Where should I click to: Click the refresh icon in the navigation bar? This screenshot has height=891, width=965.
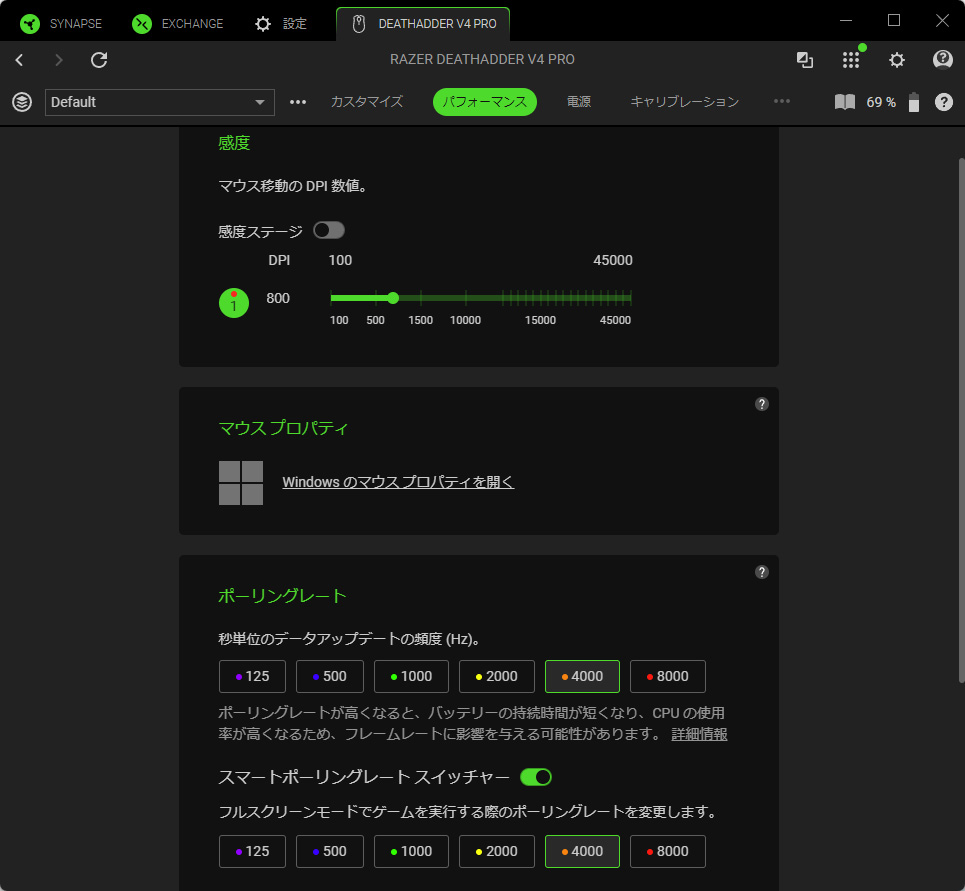click(x=99, y=60)
